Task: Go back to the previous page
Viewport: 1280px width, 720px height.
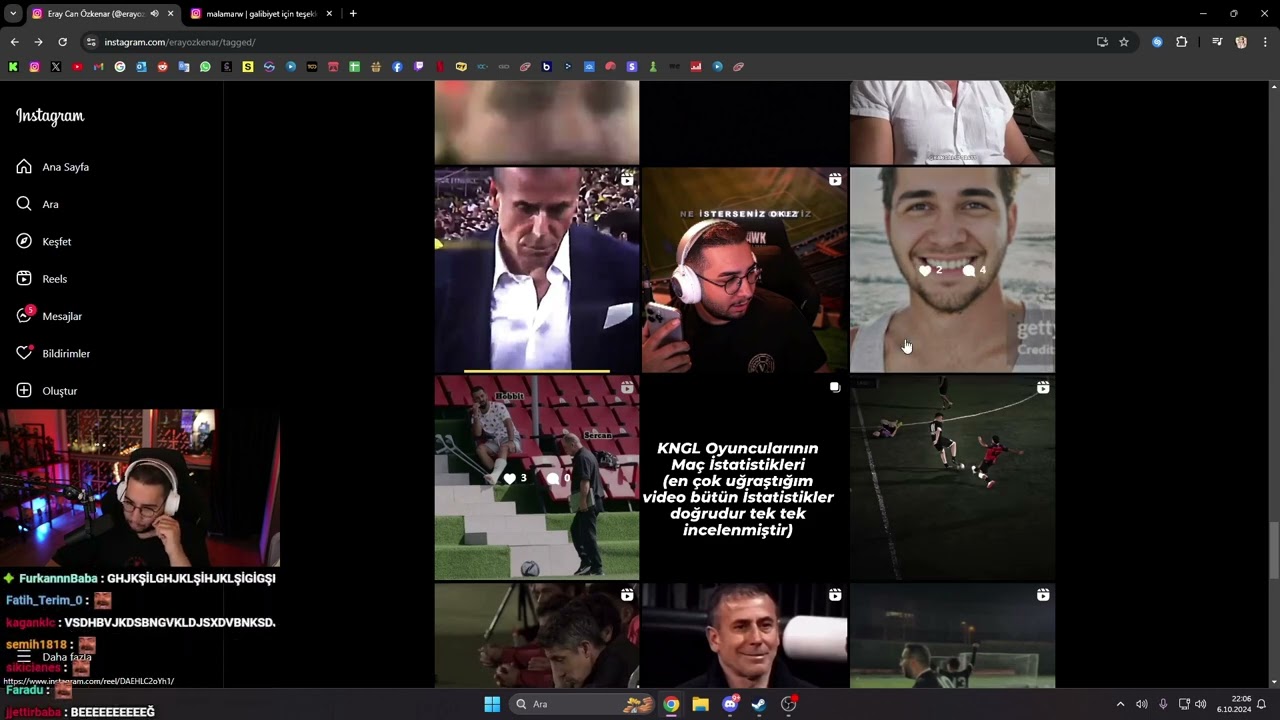Action: [14, 42]
